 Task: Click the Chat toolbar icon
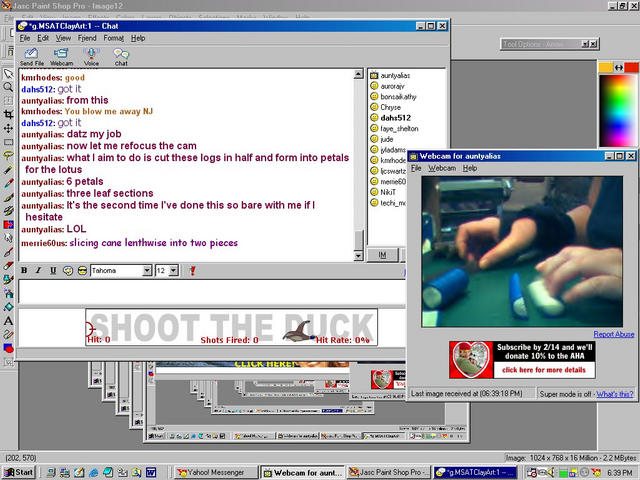tap(121, 57)
